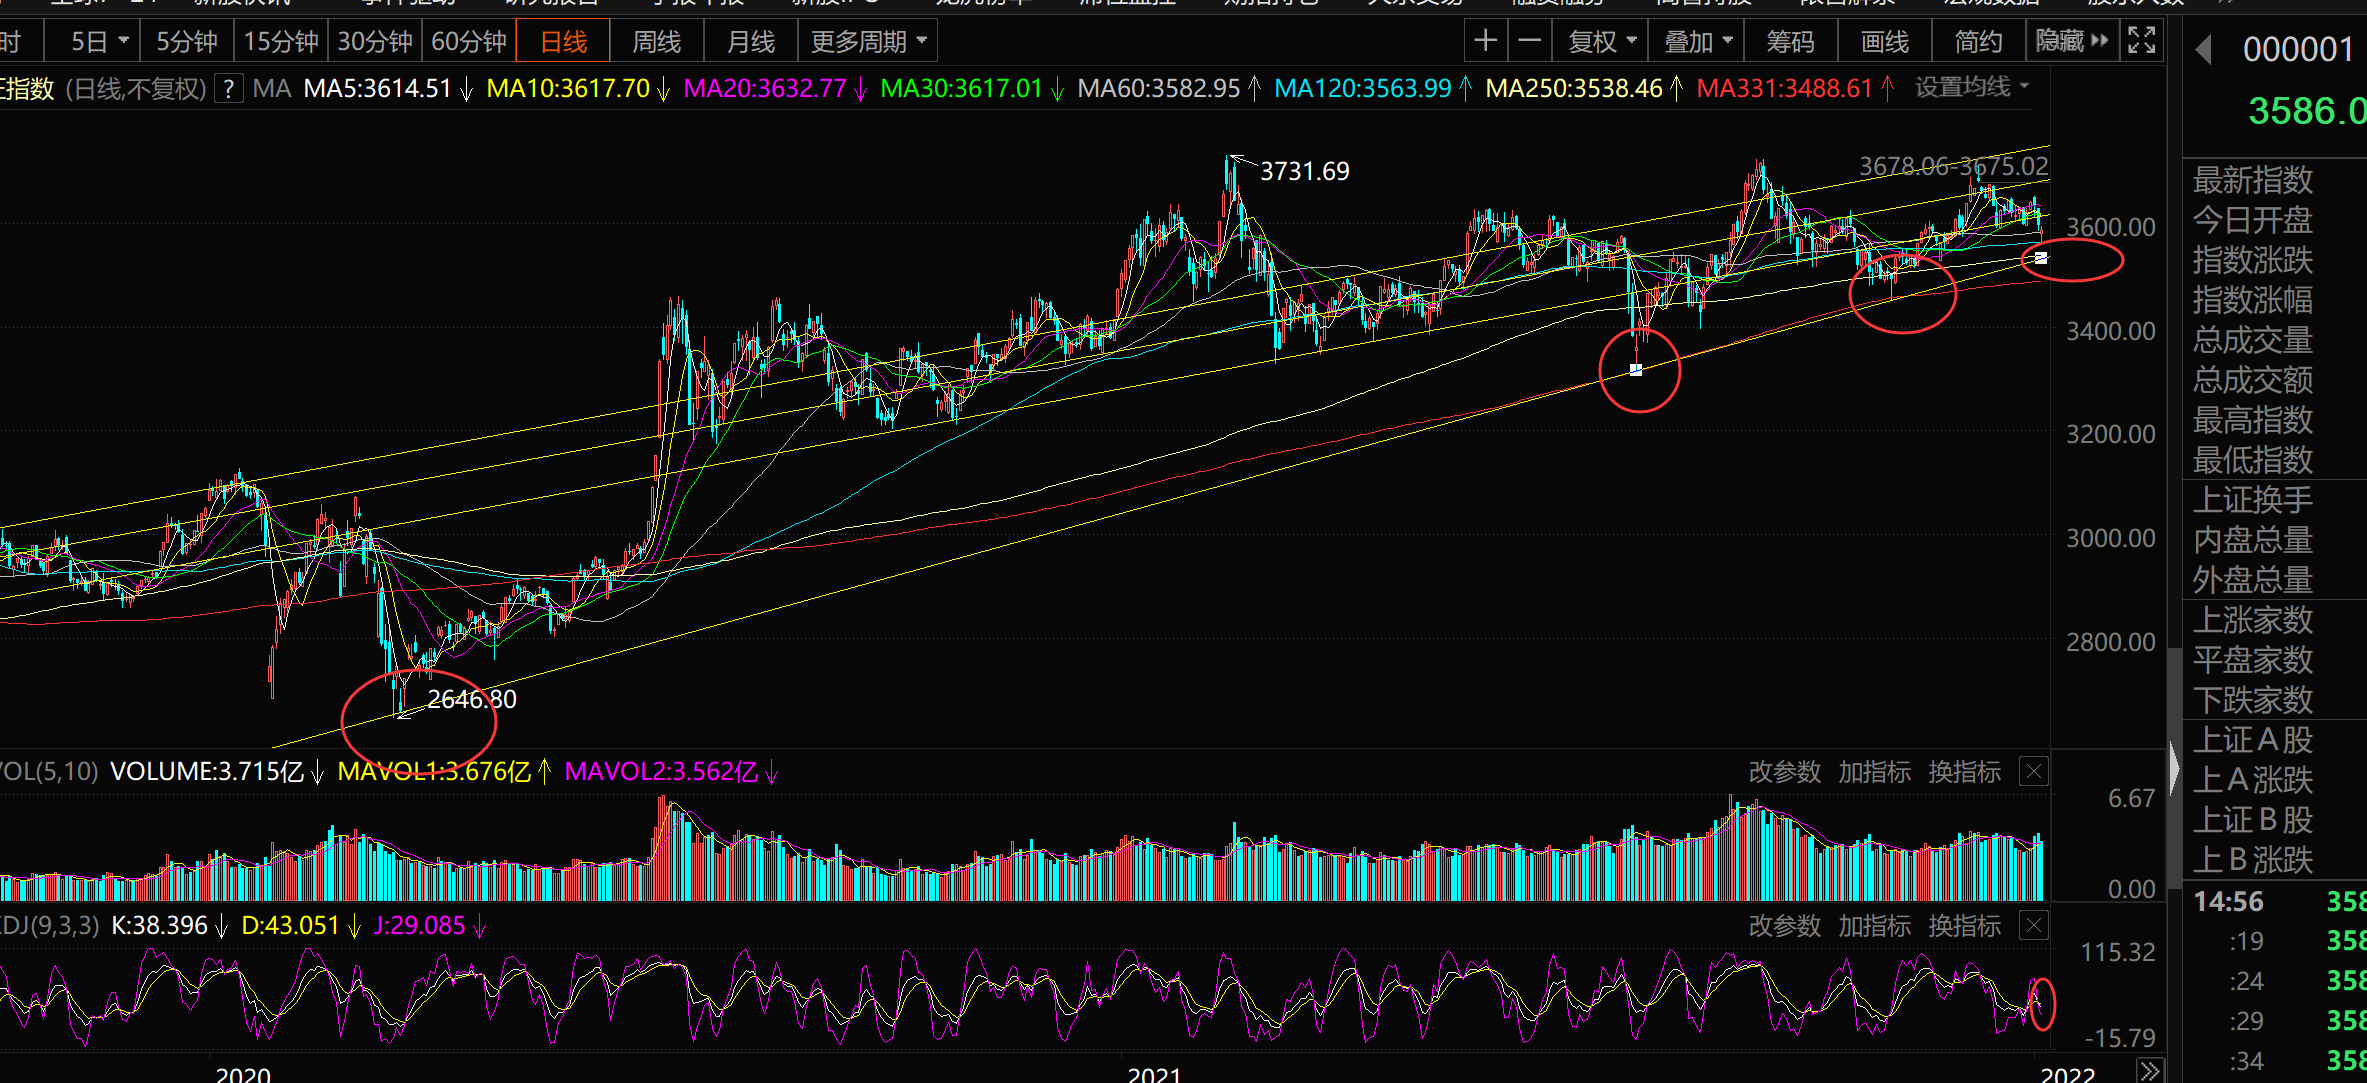
Task: Switch to the 60分钟 period tab
Action: 468,41
